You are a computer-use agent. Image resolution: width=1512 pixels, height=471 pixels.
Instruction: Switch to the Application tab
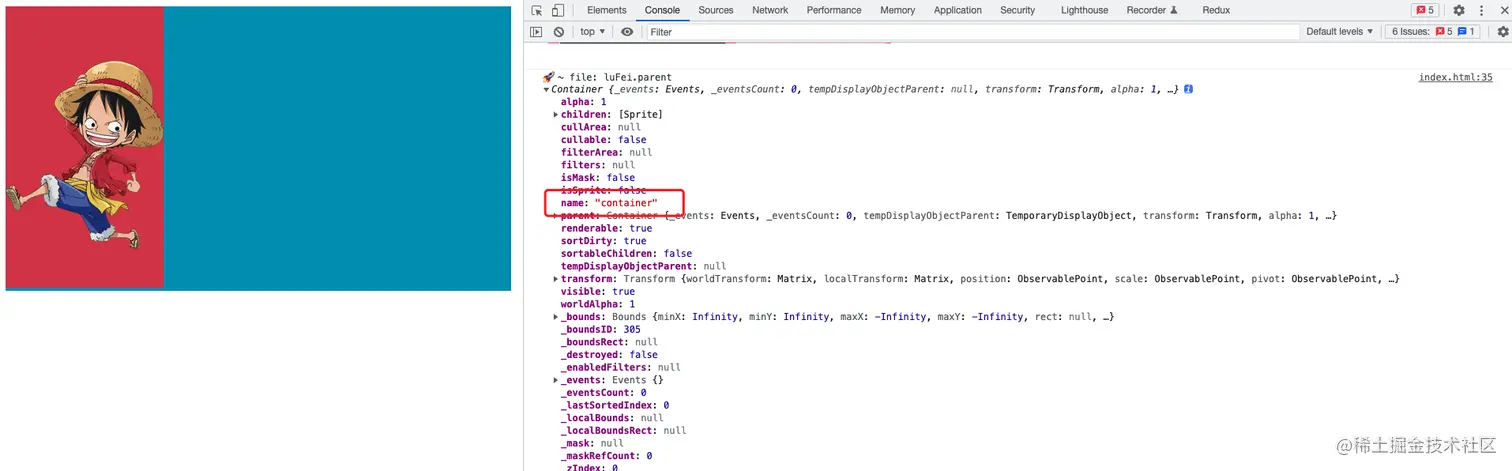[x=958, y=10]
